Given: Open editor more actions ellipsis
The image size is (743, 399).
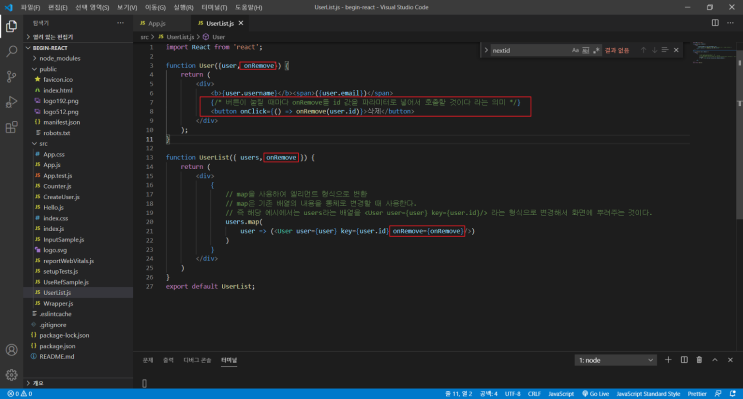Looking at the screenshot, I should tap(730, 23).
